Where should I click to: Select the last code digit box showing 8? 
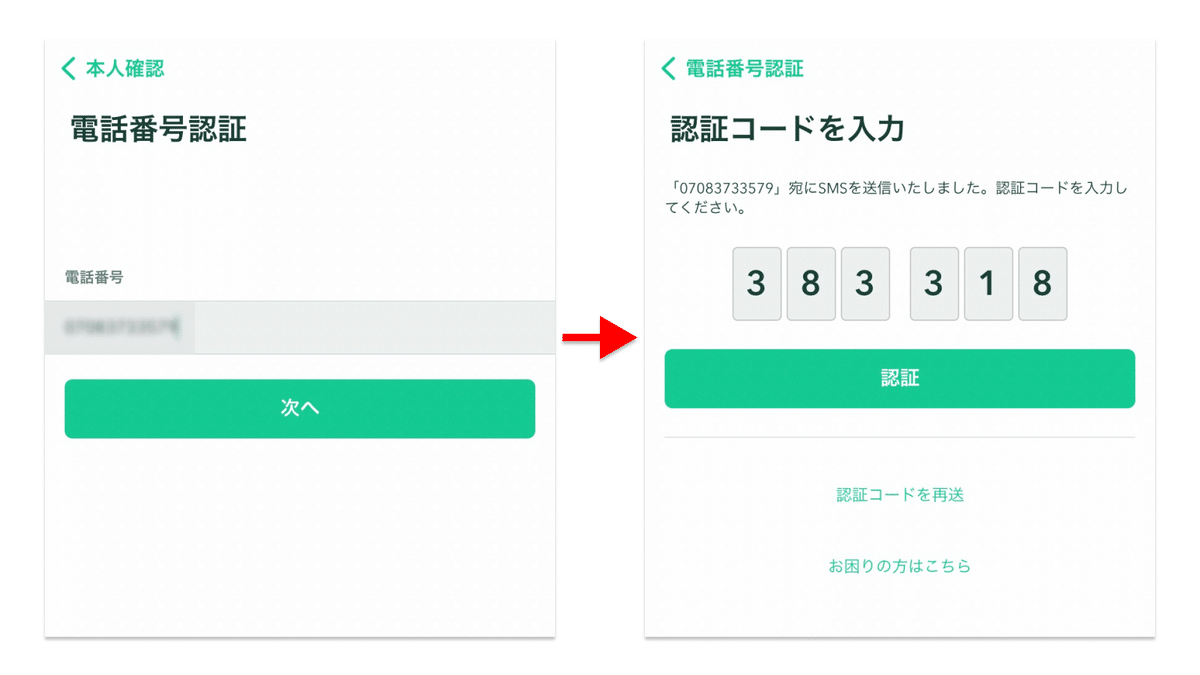1042,283
